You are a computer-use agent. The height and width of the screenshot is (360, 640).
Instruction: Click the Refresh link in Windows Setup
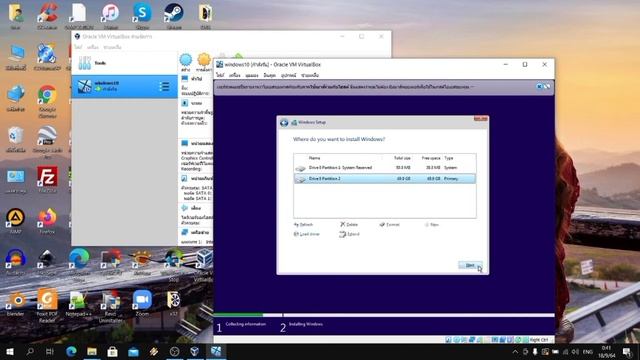304,224
